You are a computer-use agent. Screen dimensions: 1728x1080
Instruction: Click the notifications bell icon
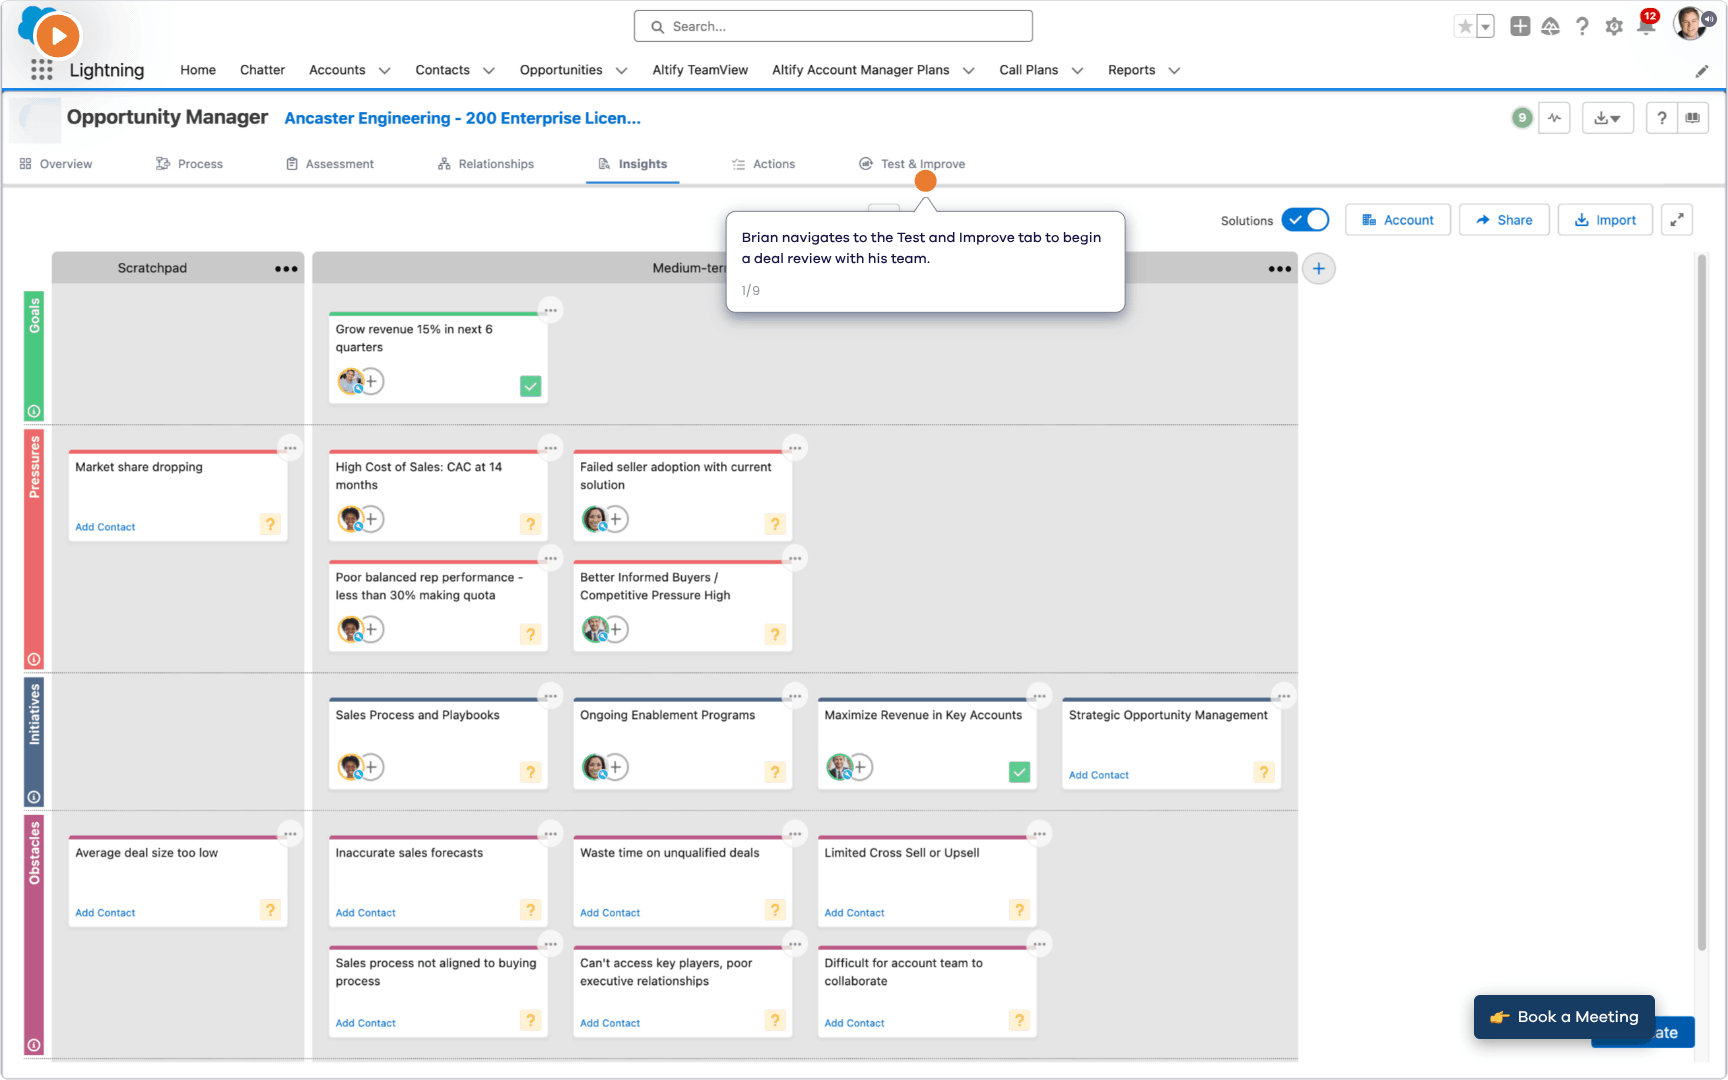tap(1646, 27)
